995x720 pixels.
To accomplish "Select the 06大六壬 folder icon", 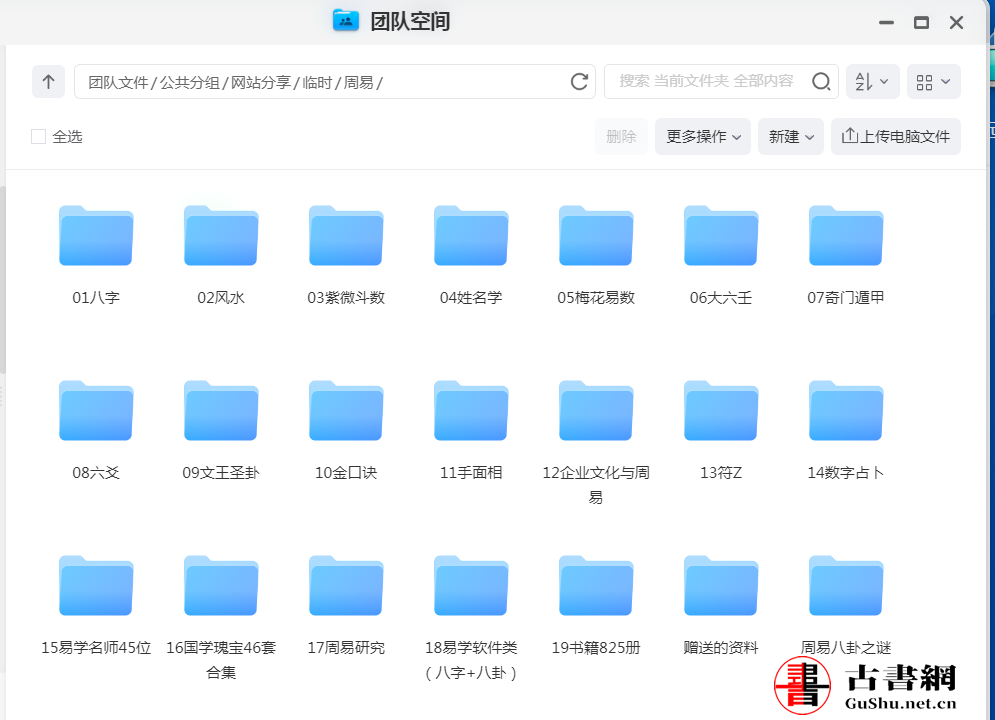I will click(x=721, y=235).
